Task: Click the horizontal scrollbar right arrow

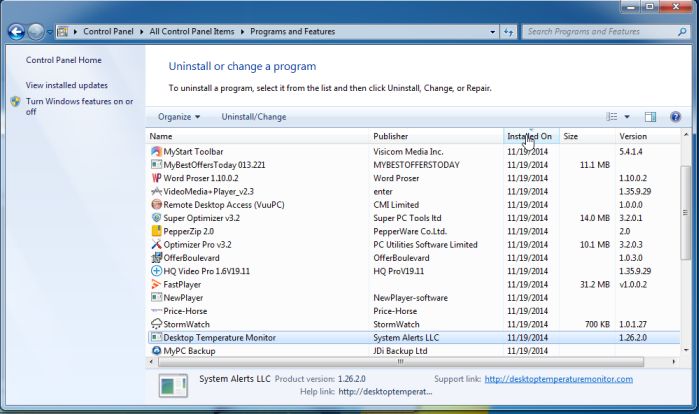Action: (674, 362)
